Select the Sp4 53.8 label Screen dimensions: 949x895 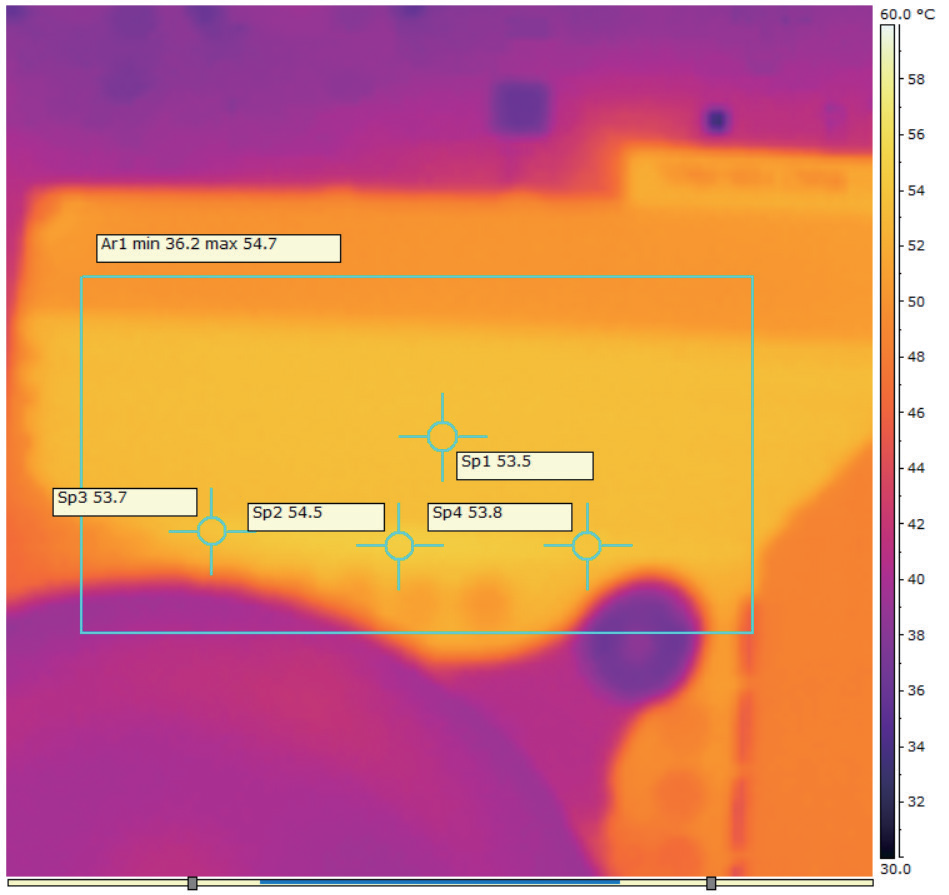point(500,517)
